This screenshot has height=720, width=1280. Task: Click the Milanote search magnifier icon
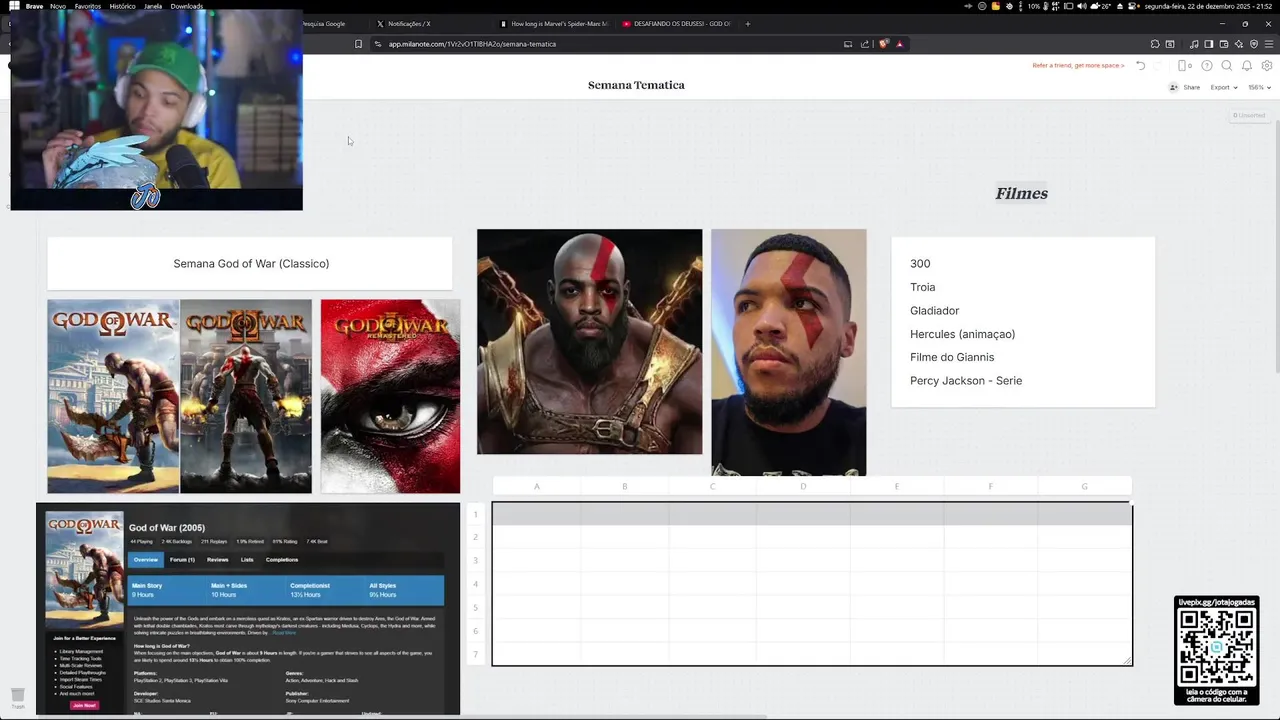coord(1227,65)
